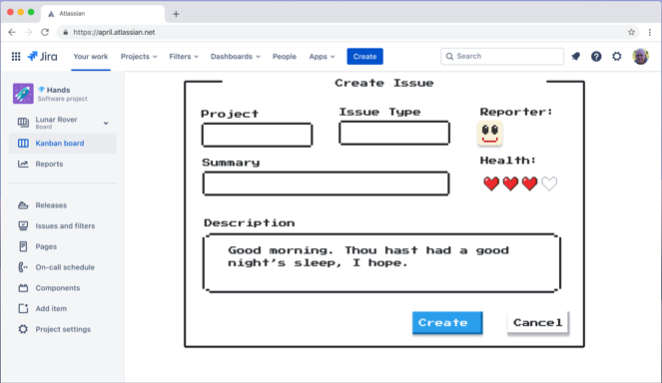Click the Releases ship icon
Viewport: 662px width, 383px height.
tap(23, 205)
